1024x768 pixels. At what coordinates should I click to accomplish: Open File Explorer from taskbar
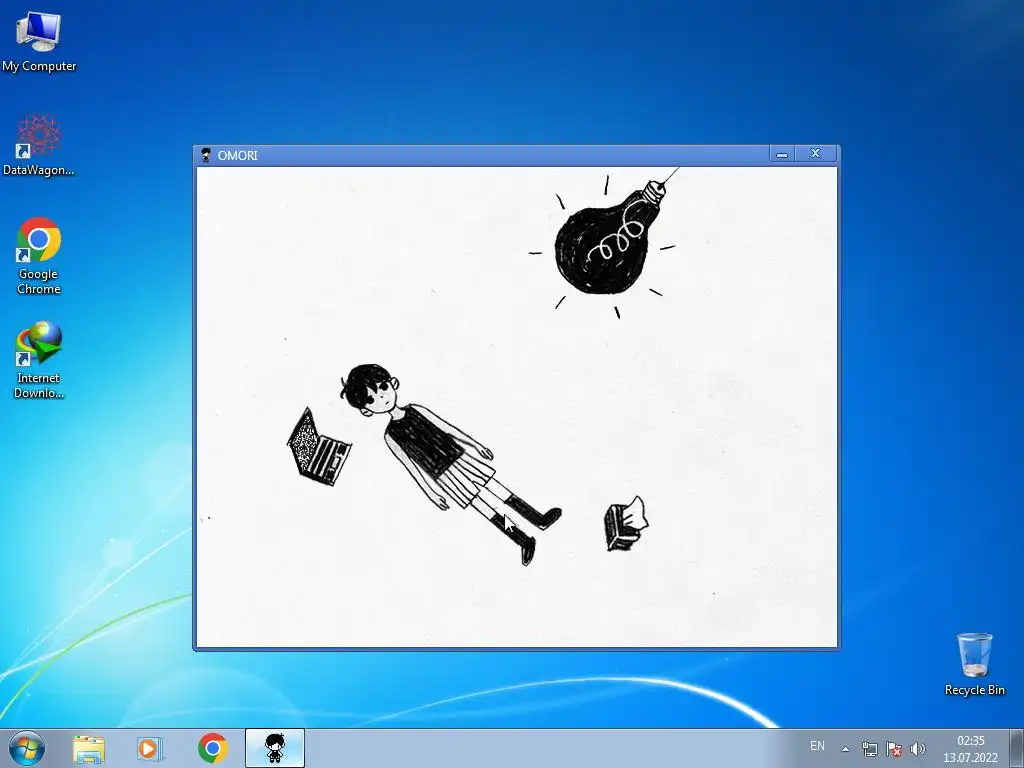88,748
